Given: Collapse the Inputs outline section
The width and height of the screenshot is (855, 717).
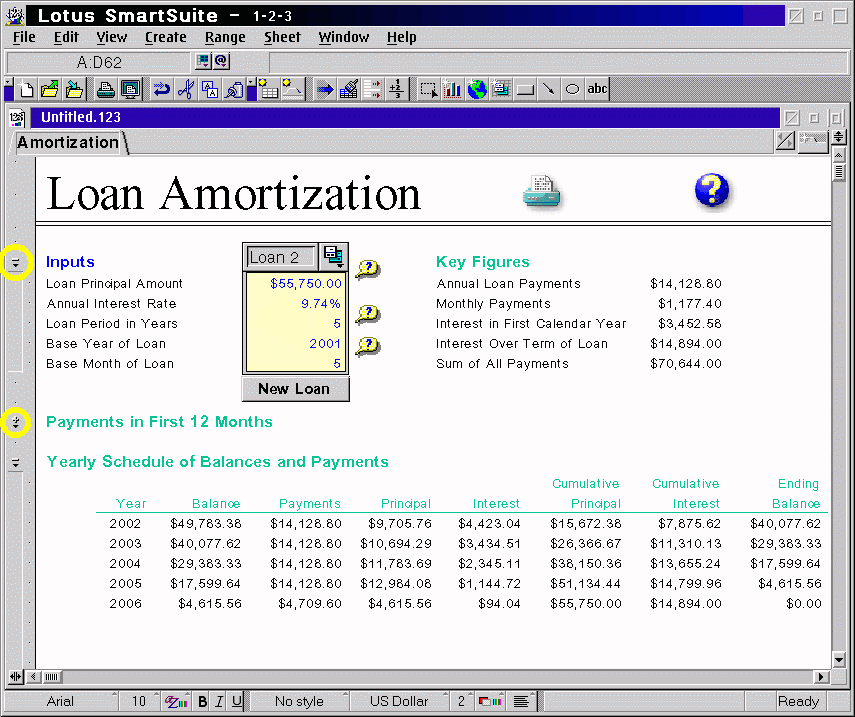Looking at the screenshot, I should (x=15, y=263).
